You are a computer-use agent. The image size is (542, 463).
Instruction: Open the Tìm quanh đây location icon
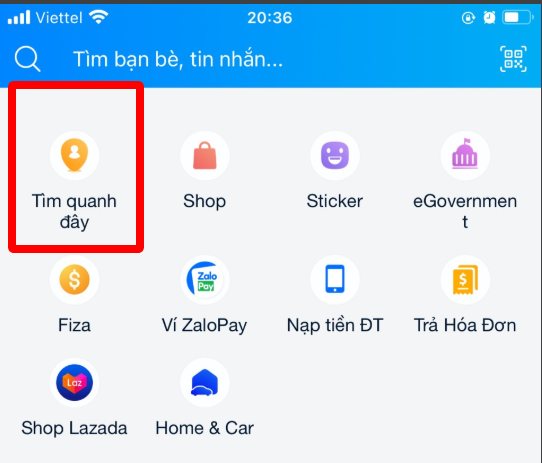(74, 155)
